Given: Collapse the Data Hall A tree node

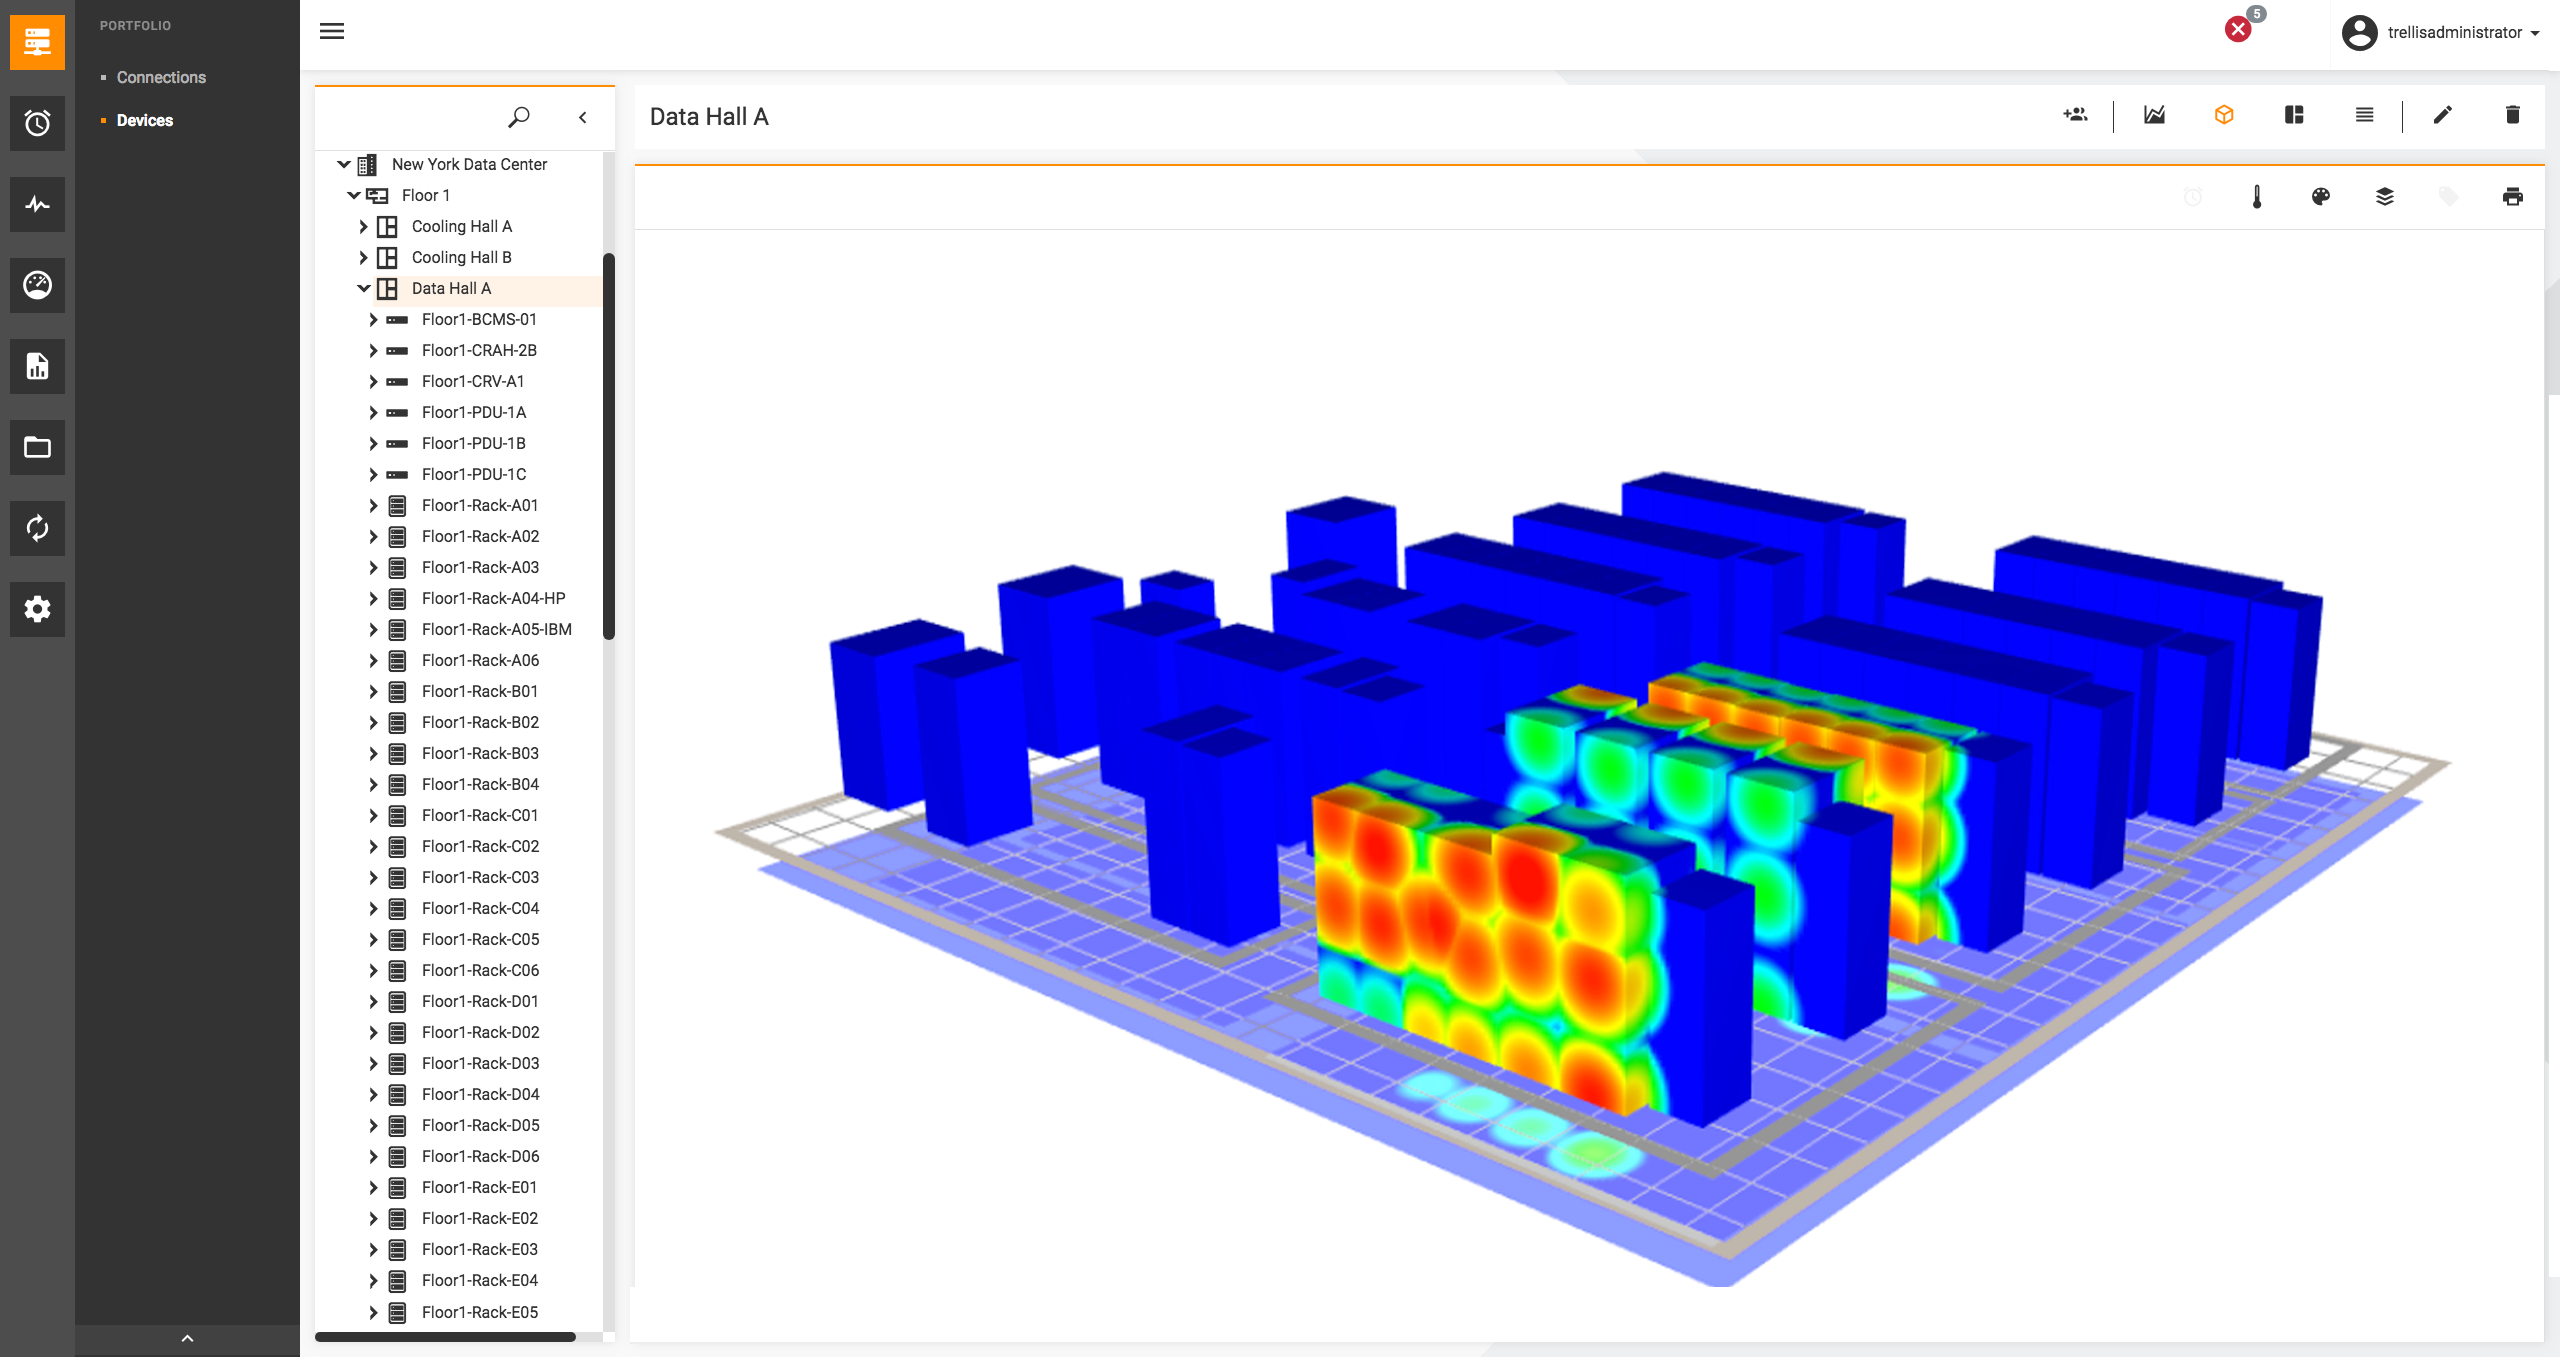Looking at the screenshot, I should pos(363,288).
